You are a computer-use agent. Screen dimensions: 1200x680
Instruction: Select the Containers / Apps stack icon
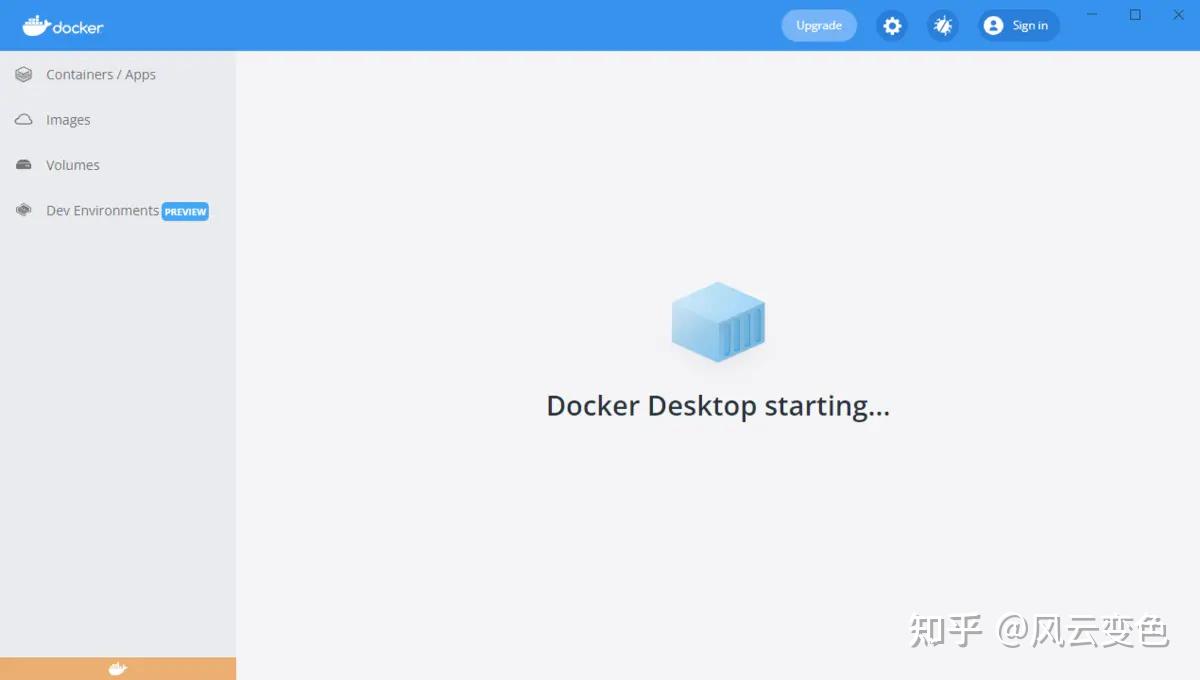point(22,74)
